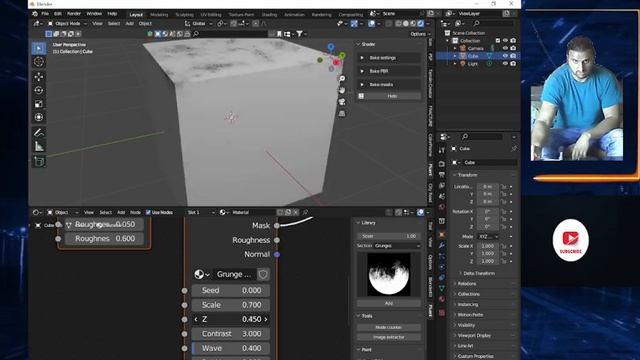
Task: Open the Tool properties tab icon
Action: (442, 150)
